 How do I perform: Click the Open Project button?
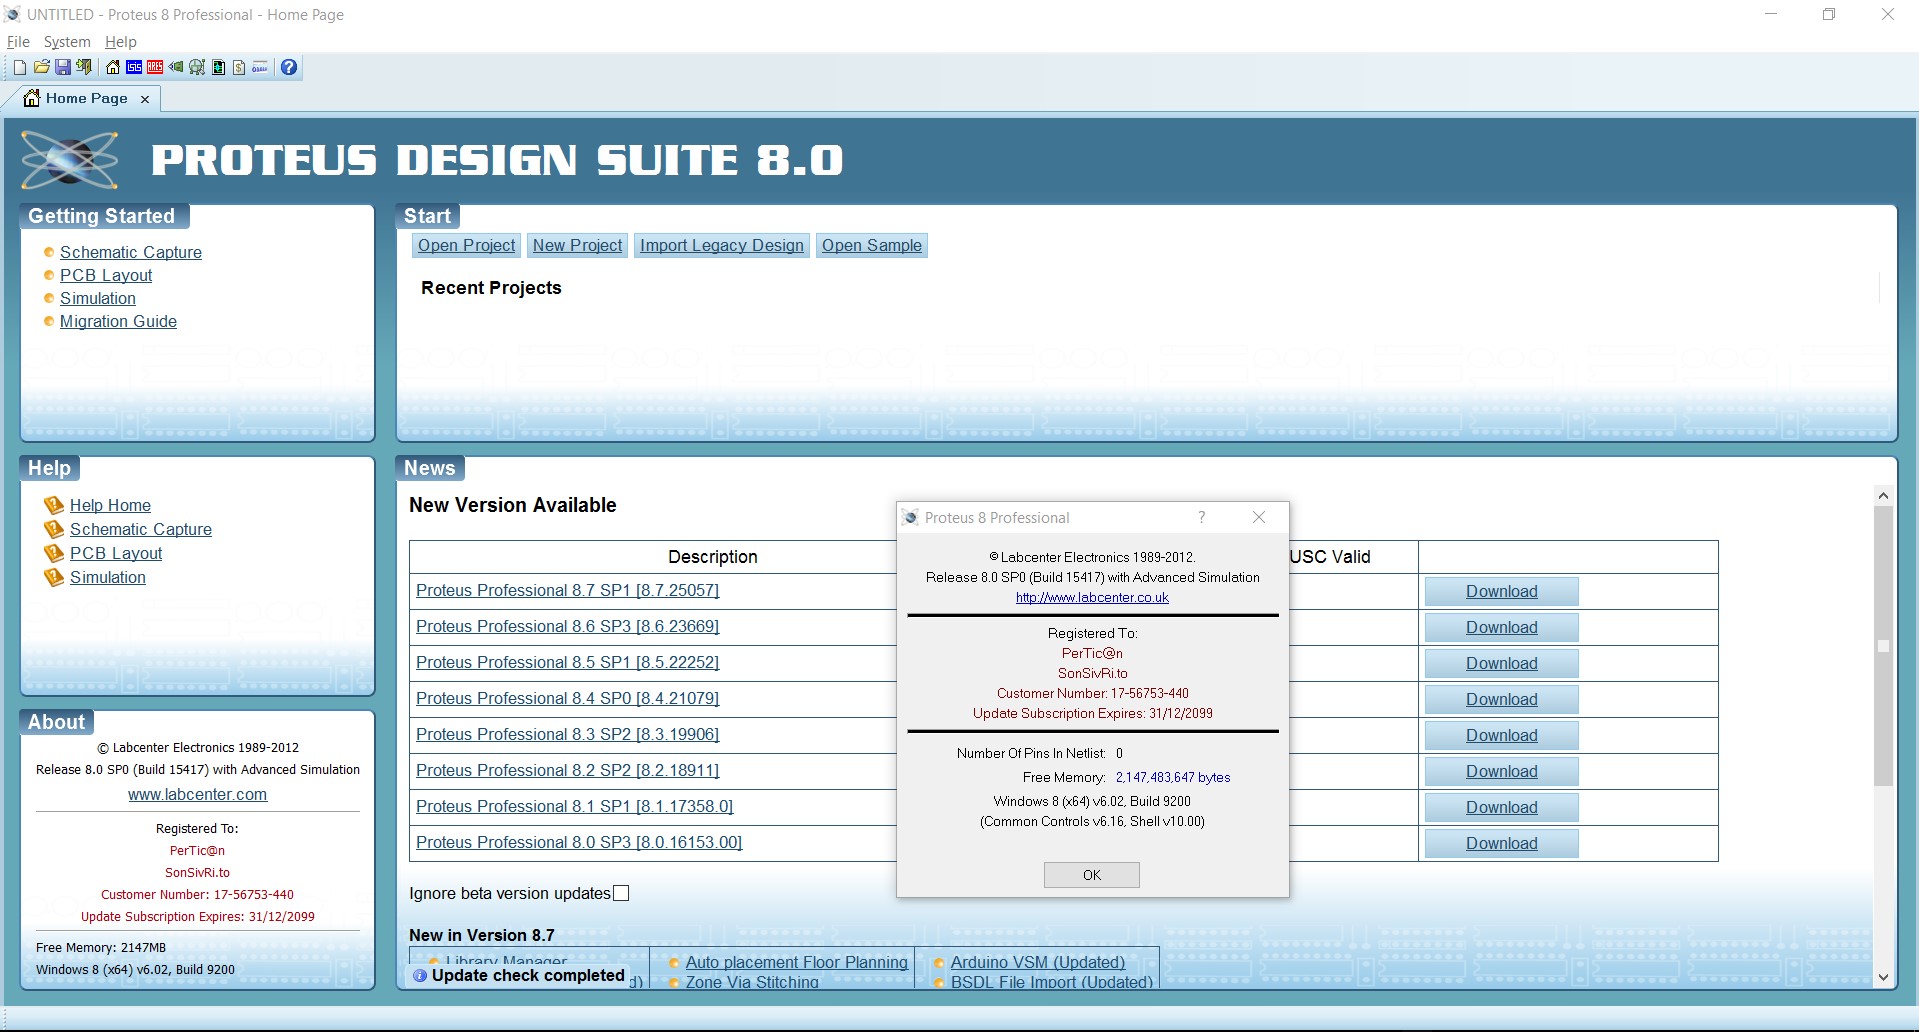[x=466, y=245]
